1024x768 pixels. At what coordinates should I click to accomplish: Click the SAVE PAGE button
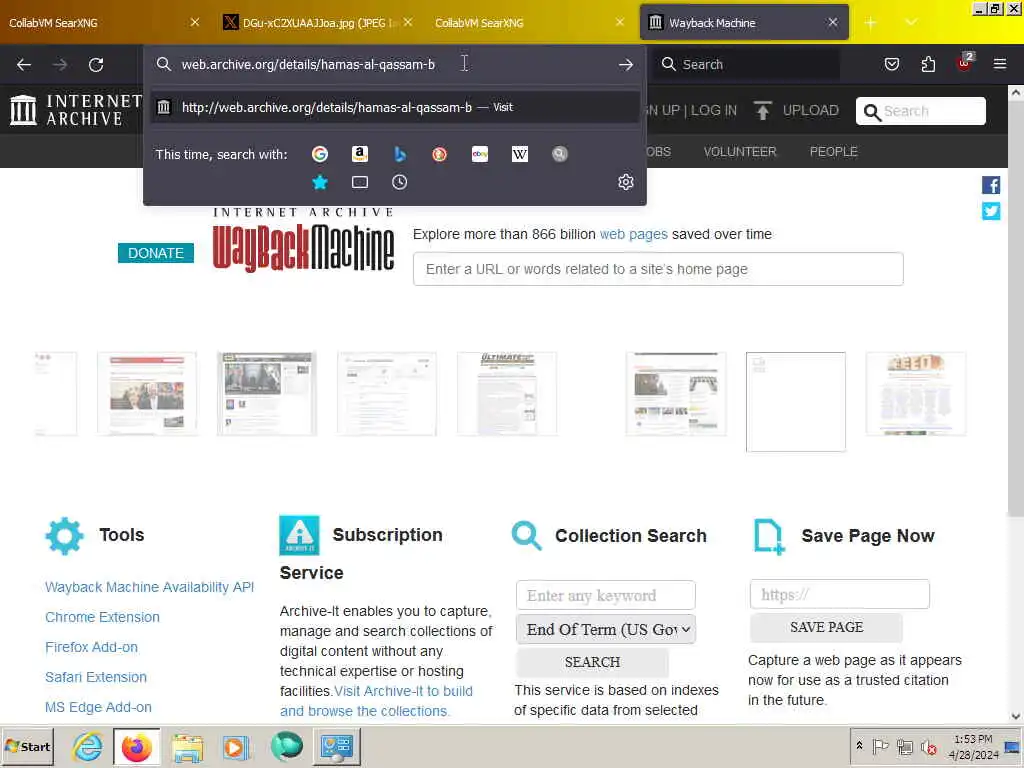pyautogui.click(x=826, y=627)
